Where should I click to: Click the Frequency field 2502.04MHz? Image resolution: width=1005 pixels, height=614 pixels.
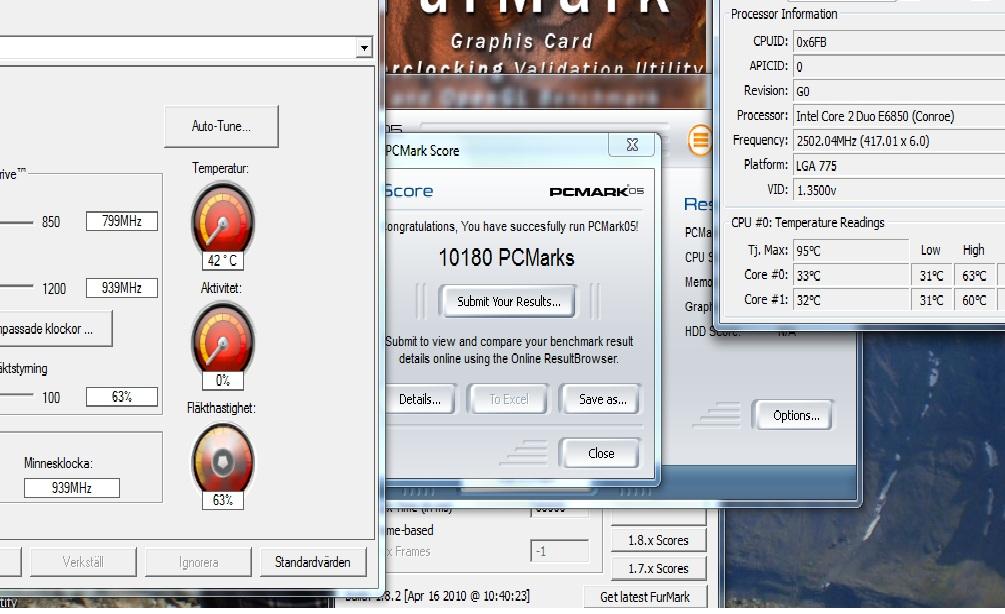coord(899,141)
